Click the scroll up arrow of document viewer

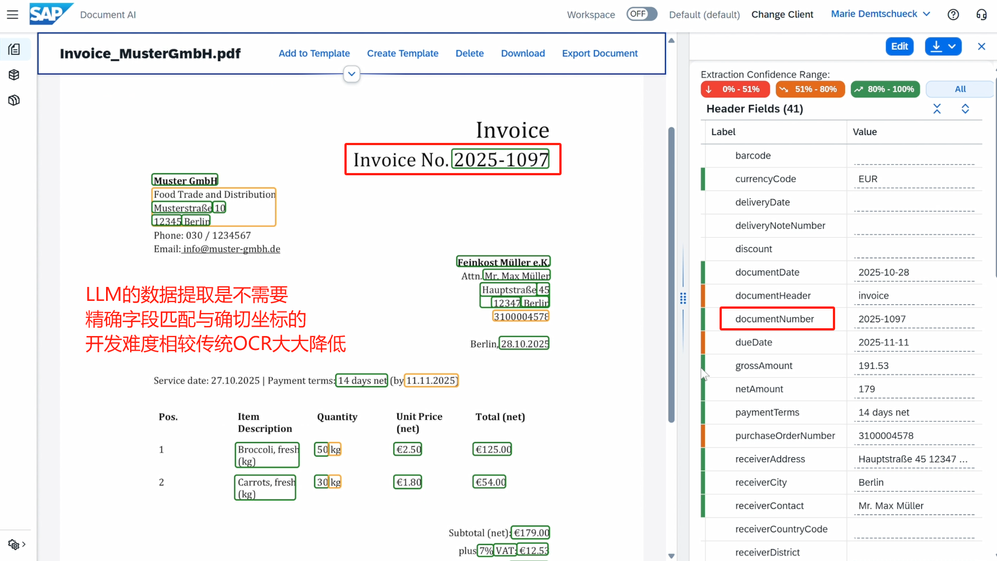point(671,41)
